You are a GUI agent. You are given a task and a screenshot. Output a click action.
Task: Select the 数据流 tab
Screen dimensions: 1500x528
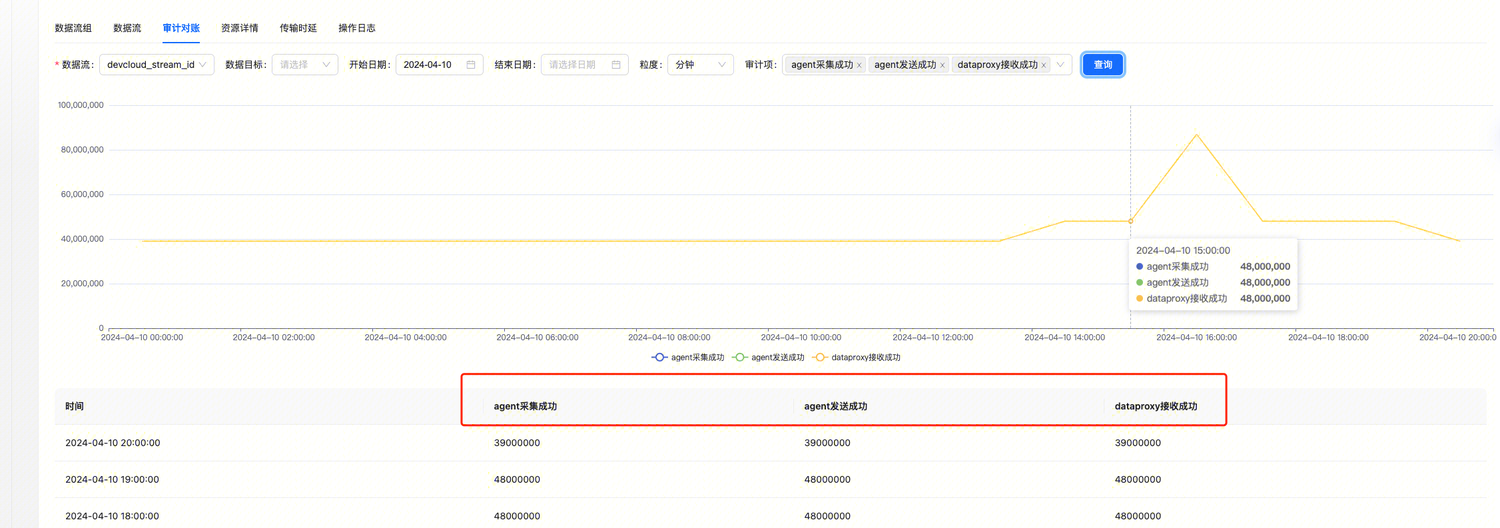tap(127, 28)
